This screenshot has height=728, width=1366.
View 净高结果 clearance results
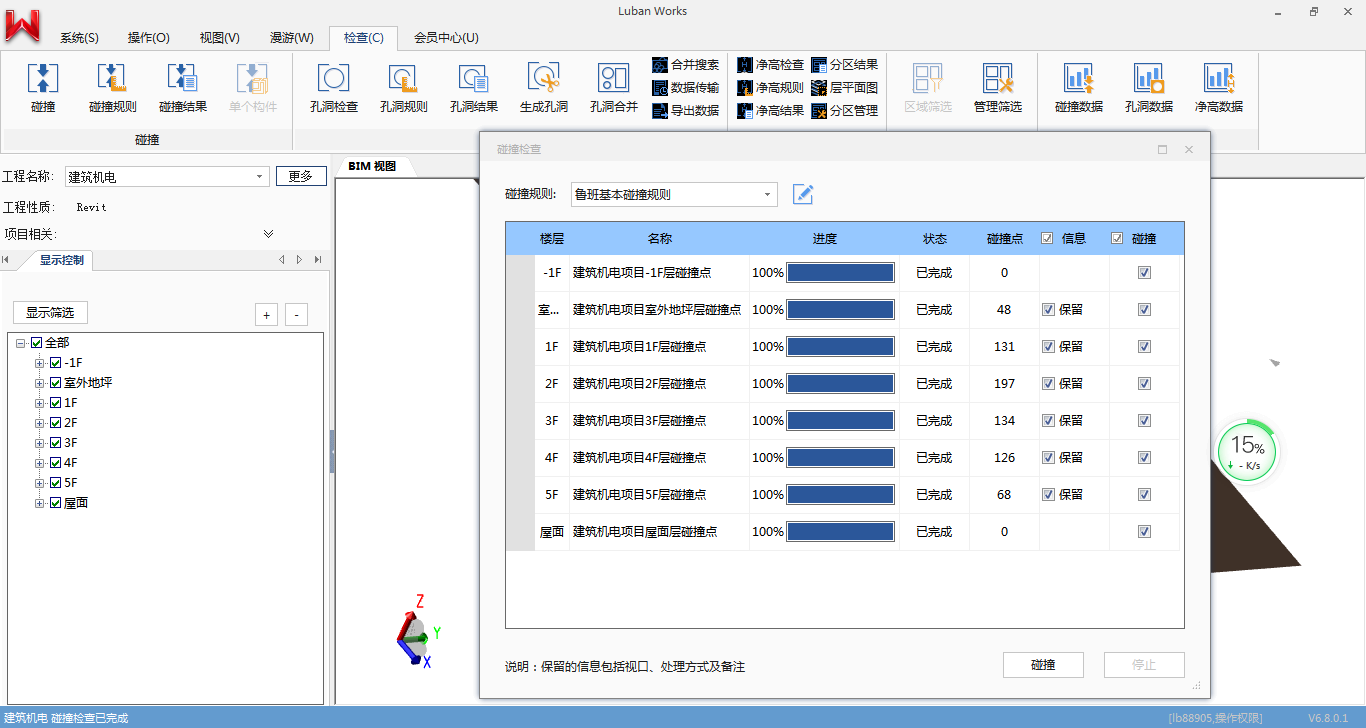[771, 110]
